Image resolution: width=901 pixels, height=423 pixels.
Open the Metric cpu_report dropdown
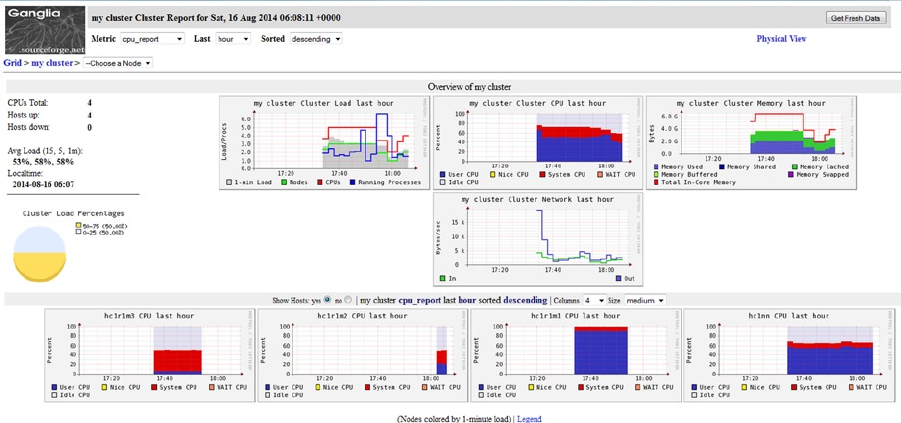[x=152, y=39]
